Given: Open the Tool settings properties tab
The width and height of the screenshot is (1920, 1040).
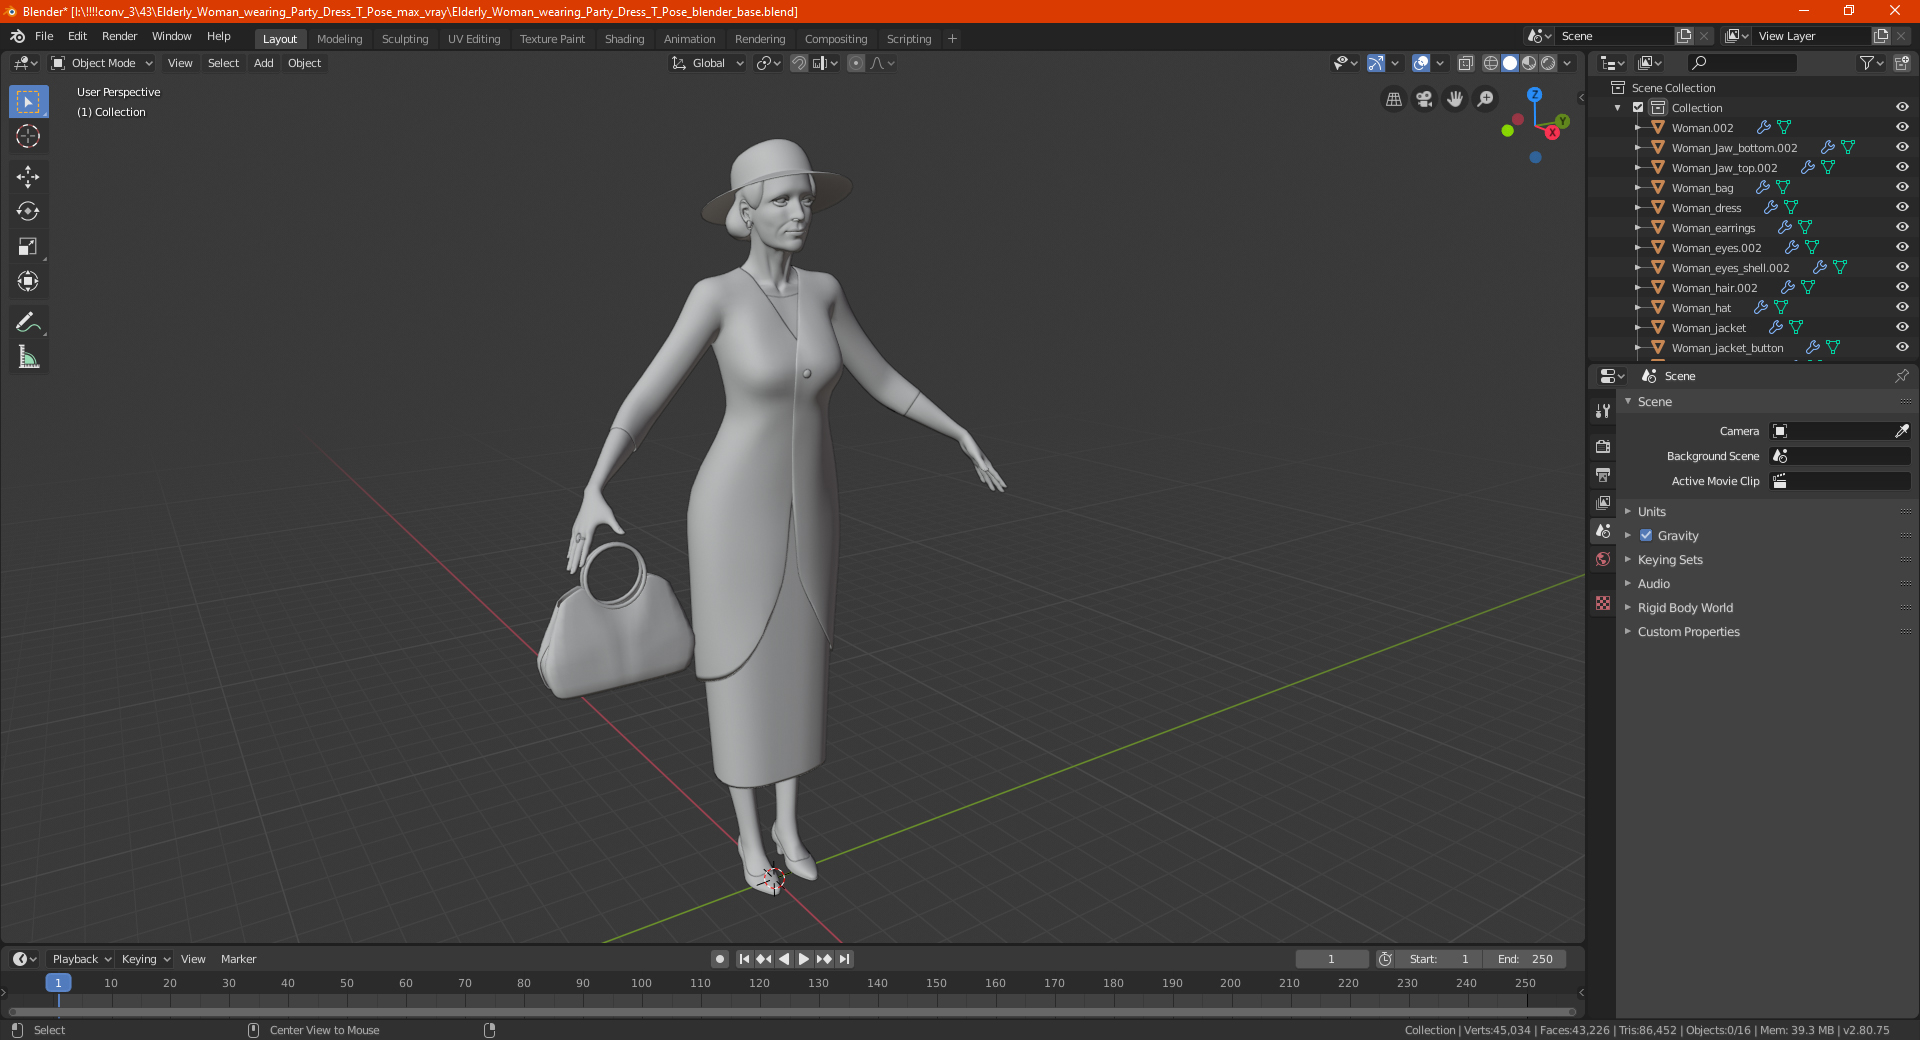Looking at the screenshot, I should tap(1603, 411).
